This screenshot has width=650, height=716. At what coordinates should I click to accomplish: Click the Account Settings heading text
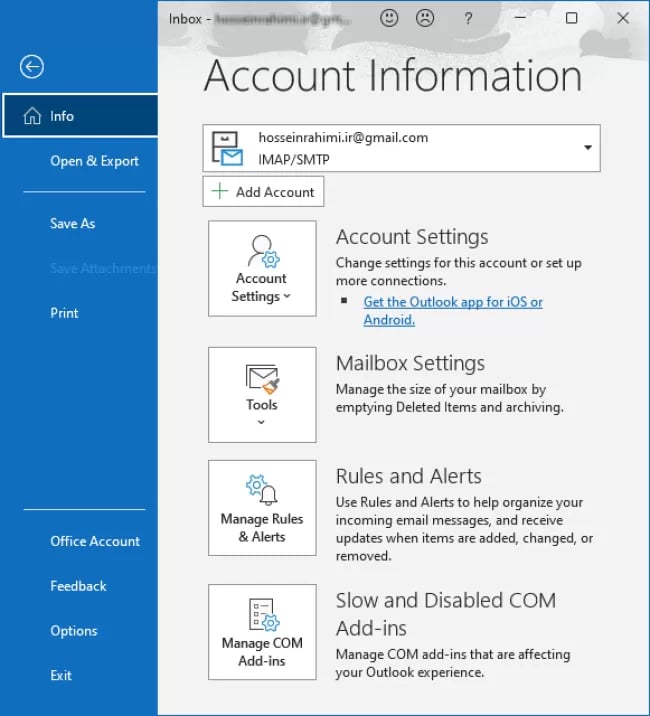click(x=412, y=237)
